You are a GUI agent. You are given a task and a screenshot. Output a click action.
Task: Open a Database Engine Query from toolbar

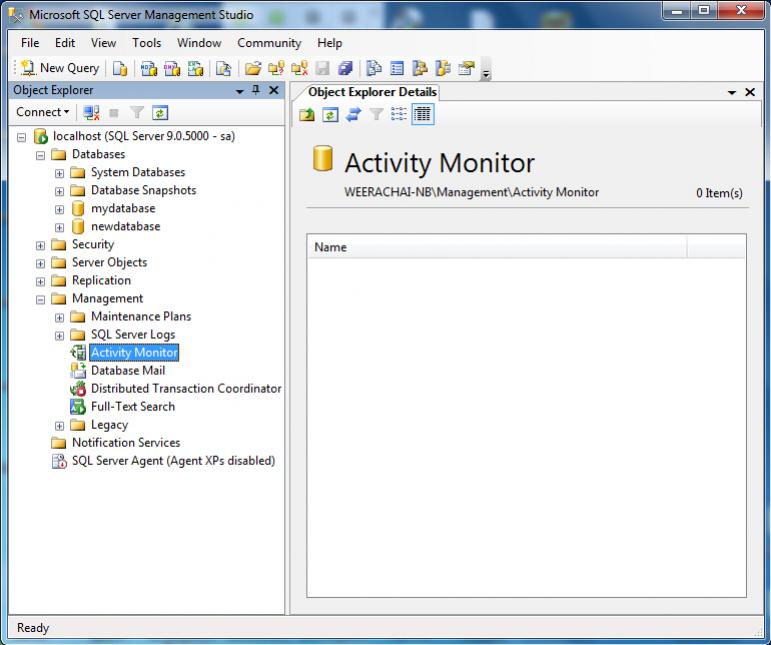coord(119,68)
